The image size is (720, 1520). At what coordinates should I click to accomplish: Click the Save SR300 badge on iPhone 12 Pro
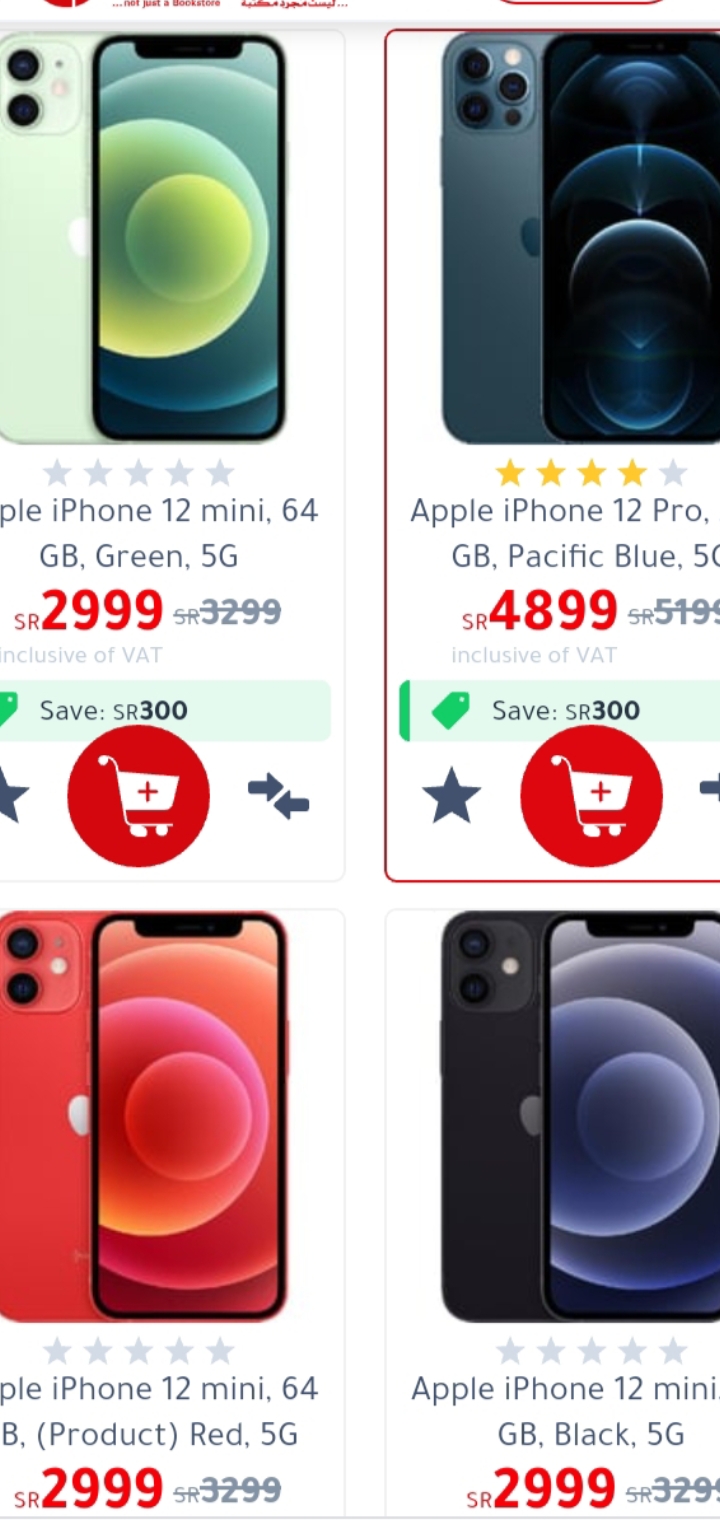coord(560,711)
